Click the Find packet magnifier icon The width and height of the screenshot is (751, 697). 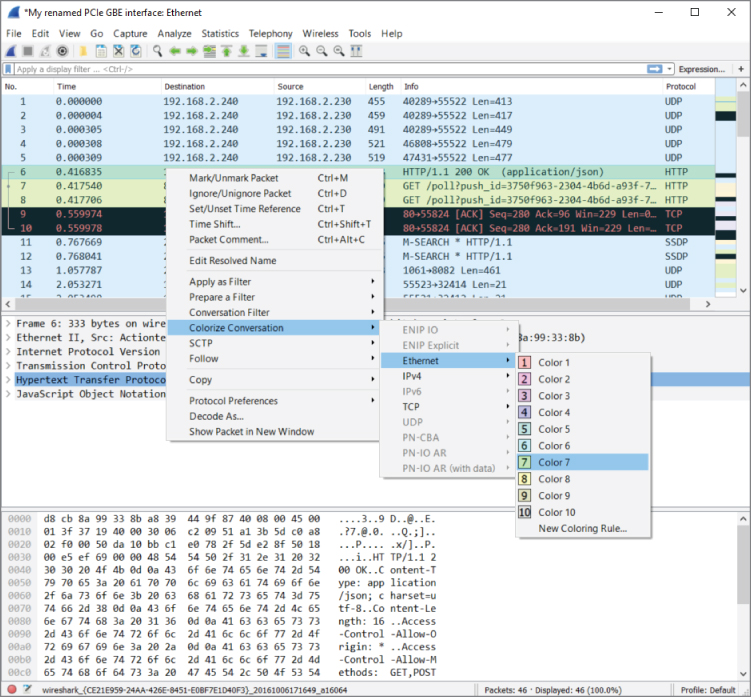point(158,50)
